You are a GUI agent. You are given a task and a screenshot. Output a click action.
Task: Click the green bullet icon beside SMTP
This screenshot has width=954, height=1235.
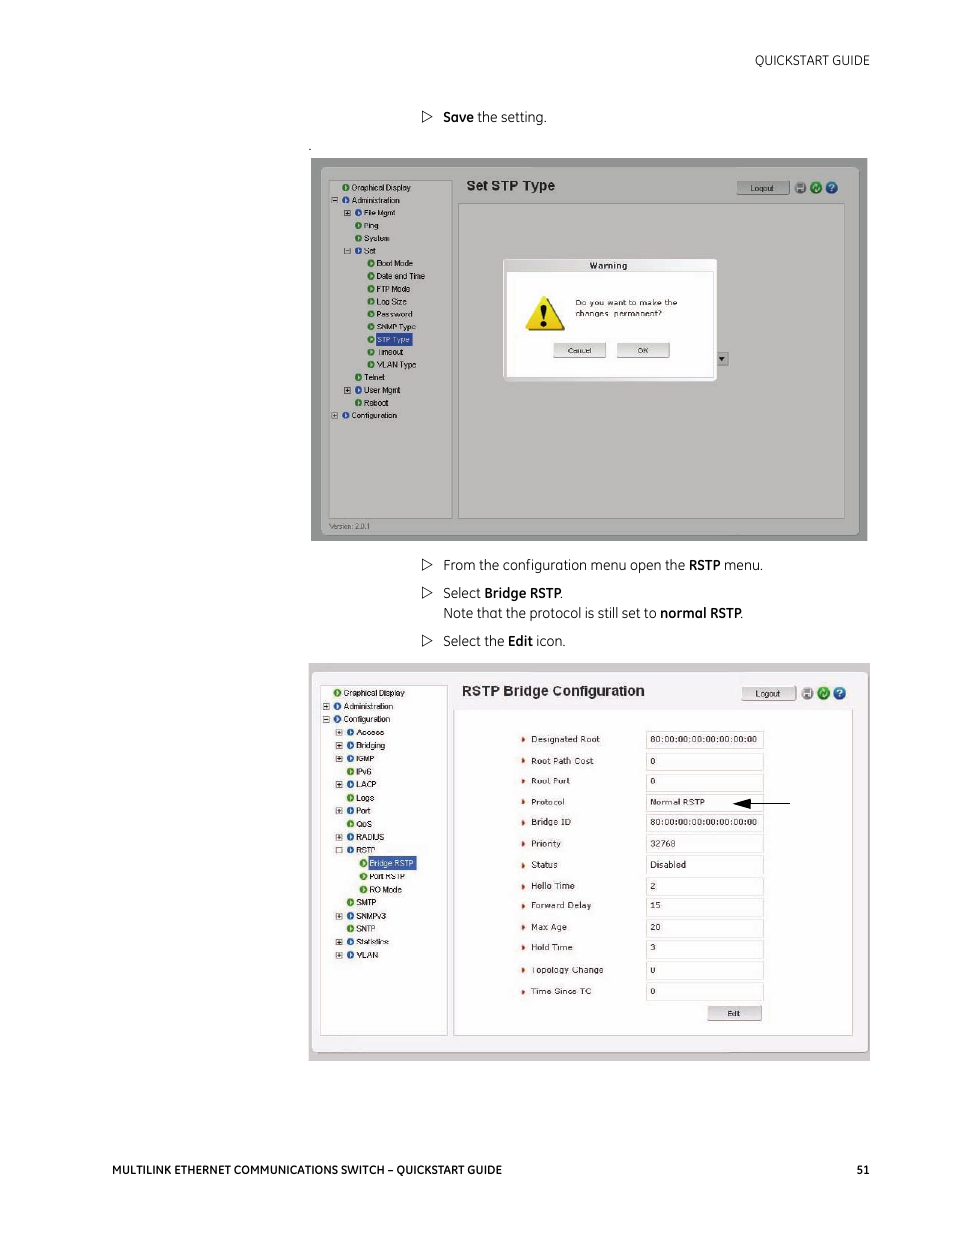point(350,903)
